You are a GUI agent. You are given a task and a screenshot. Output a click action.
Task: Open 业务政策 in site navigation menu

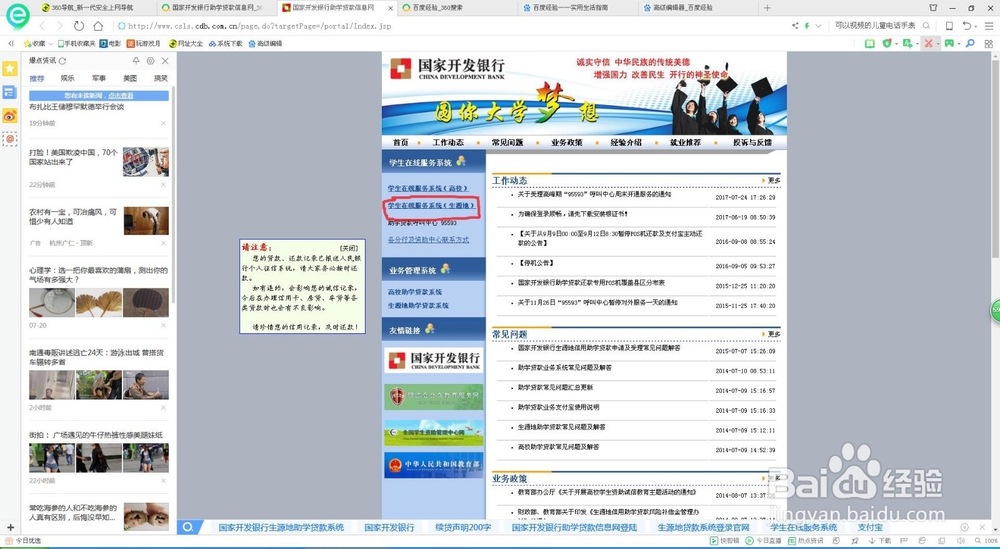pos(567,142)
